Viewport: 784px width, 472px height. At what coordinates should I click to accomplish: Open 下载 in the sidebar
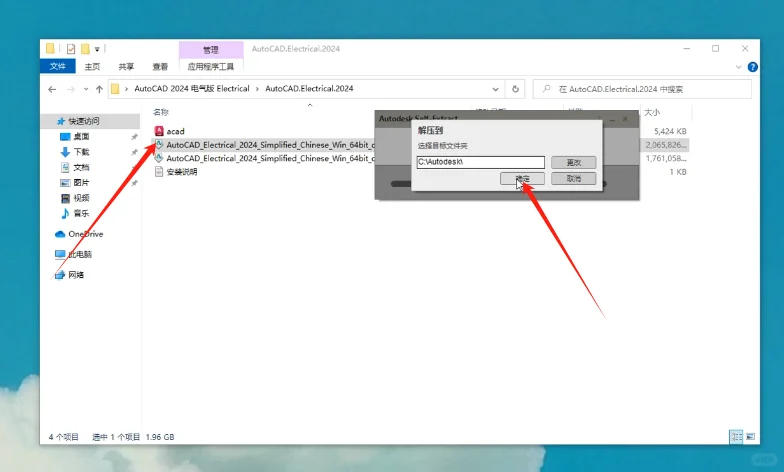pos(81,152)
